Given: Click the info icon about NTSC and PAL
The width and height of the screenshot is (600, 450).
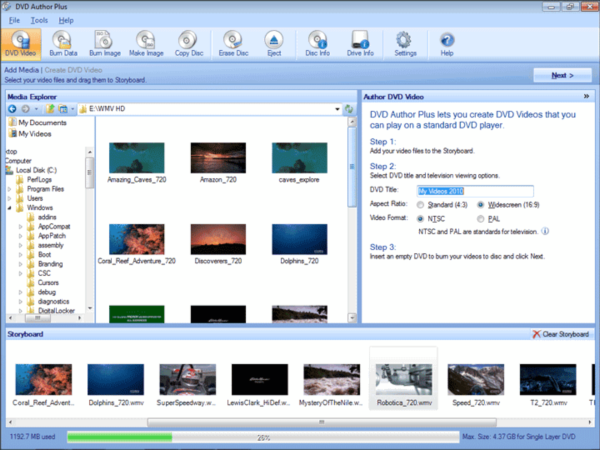Looking at the screenshot, I should 545,231.
